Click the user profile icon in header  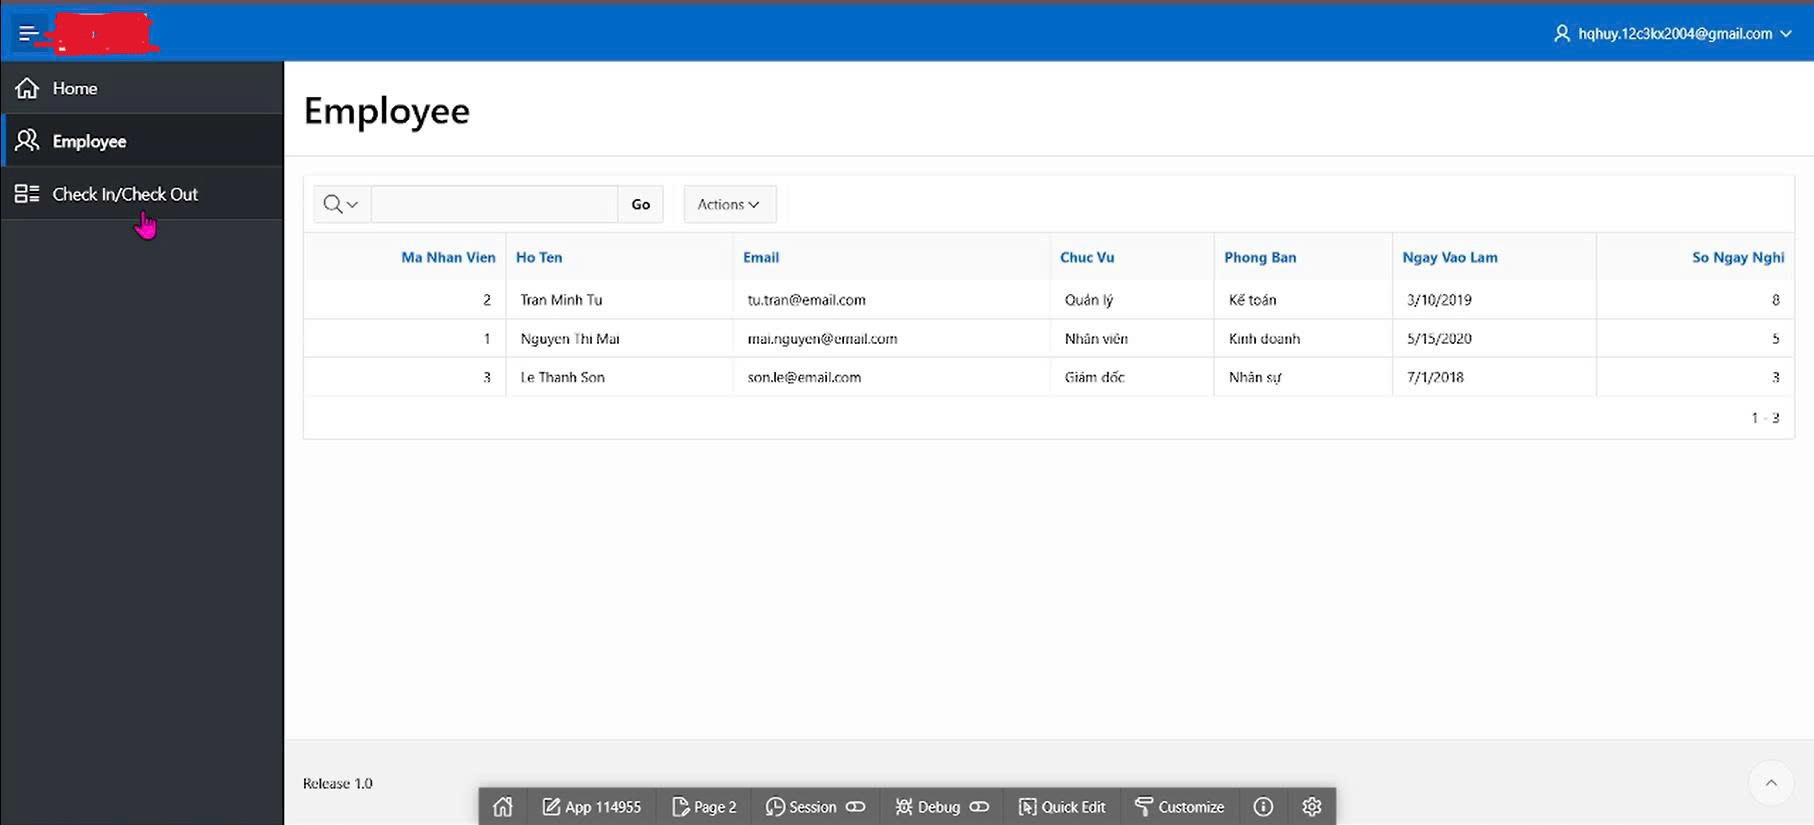(x=1561, y=34)
